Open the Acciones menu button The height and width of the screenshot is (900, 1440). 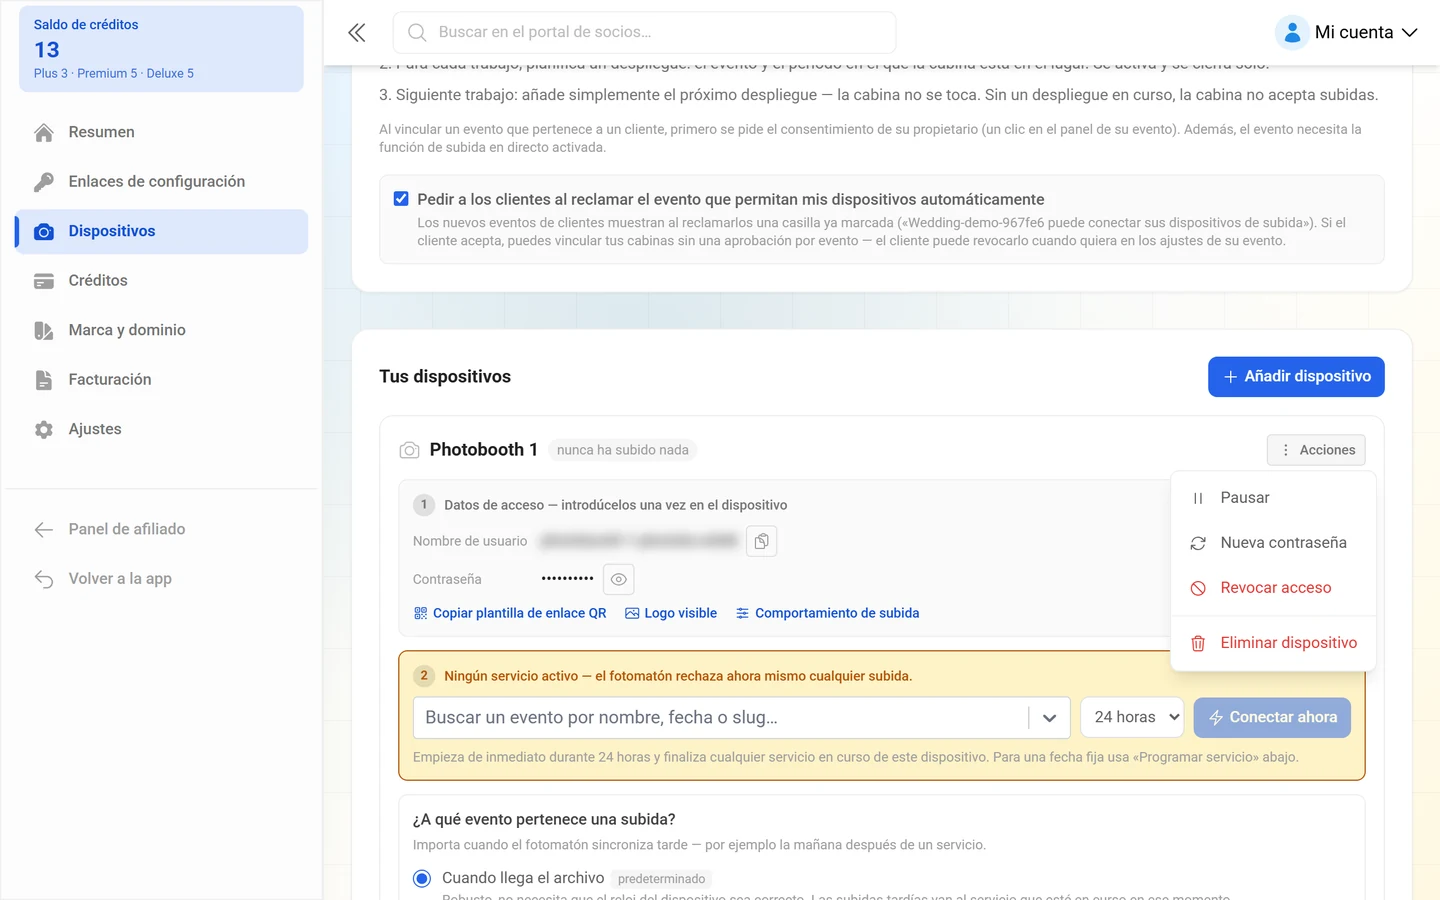tap(1316, 450)
